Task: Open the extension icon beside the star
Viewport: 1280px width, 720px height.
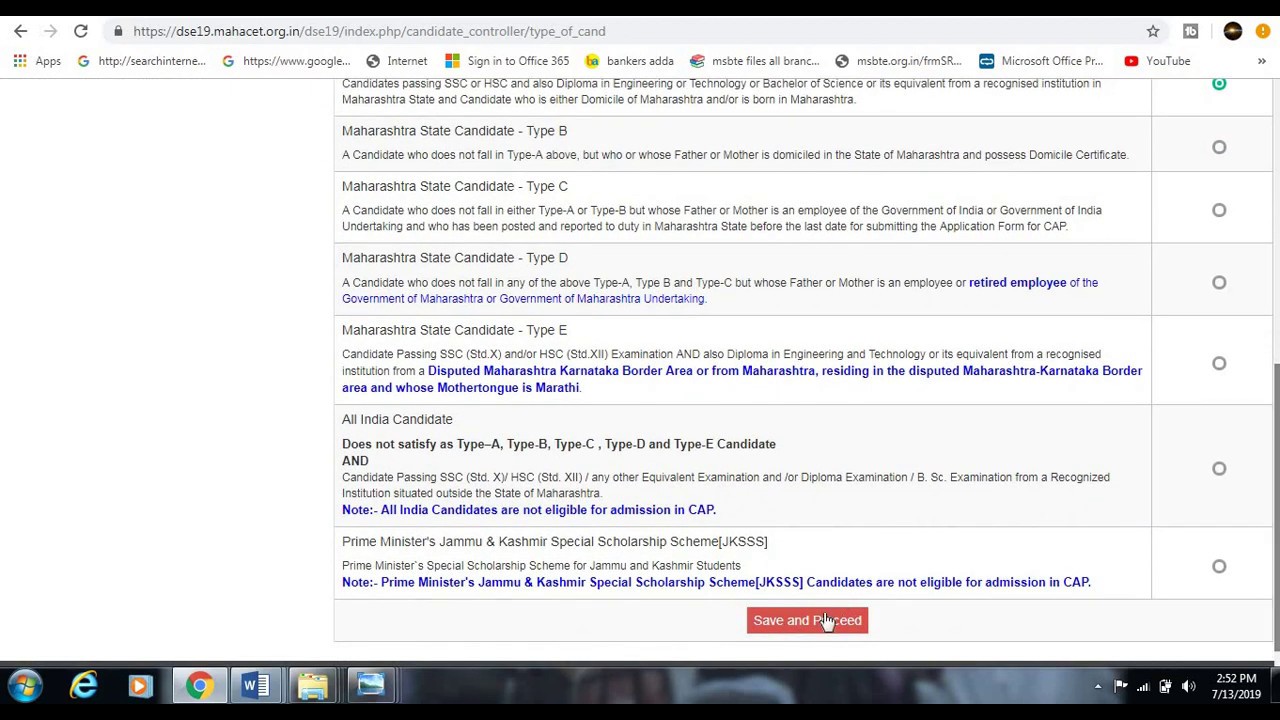Action: pos(1190,31)
